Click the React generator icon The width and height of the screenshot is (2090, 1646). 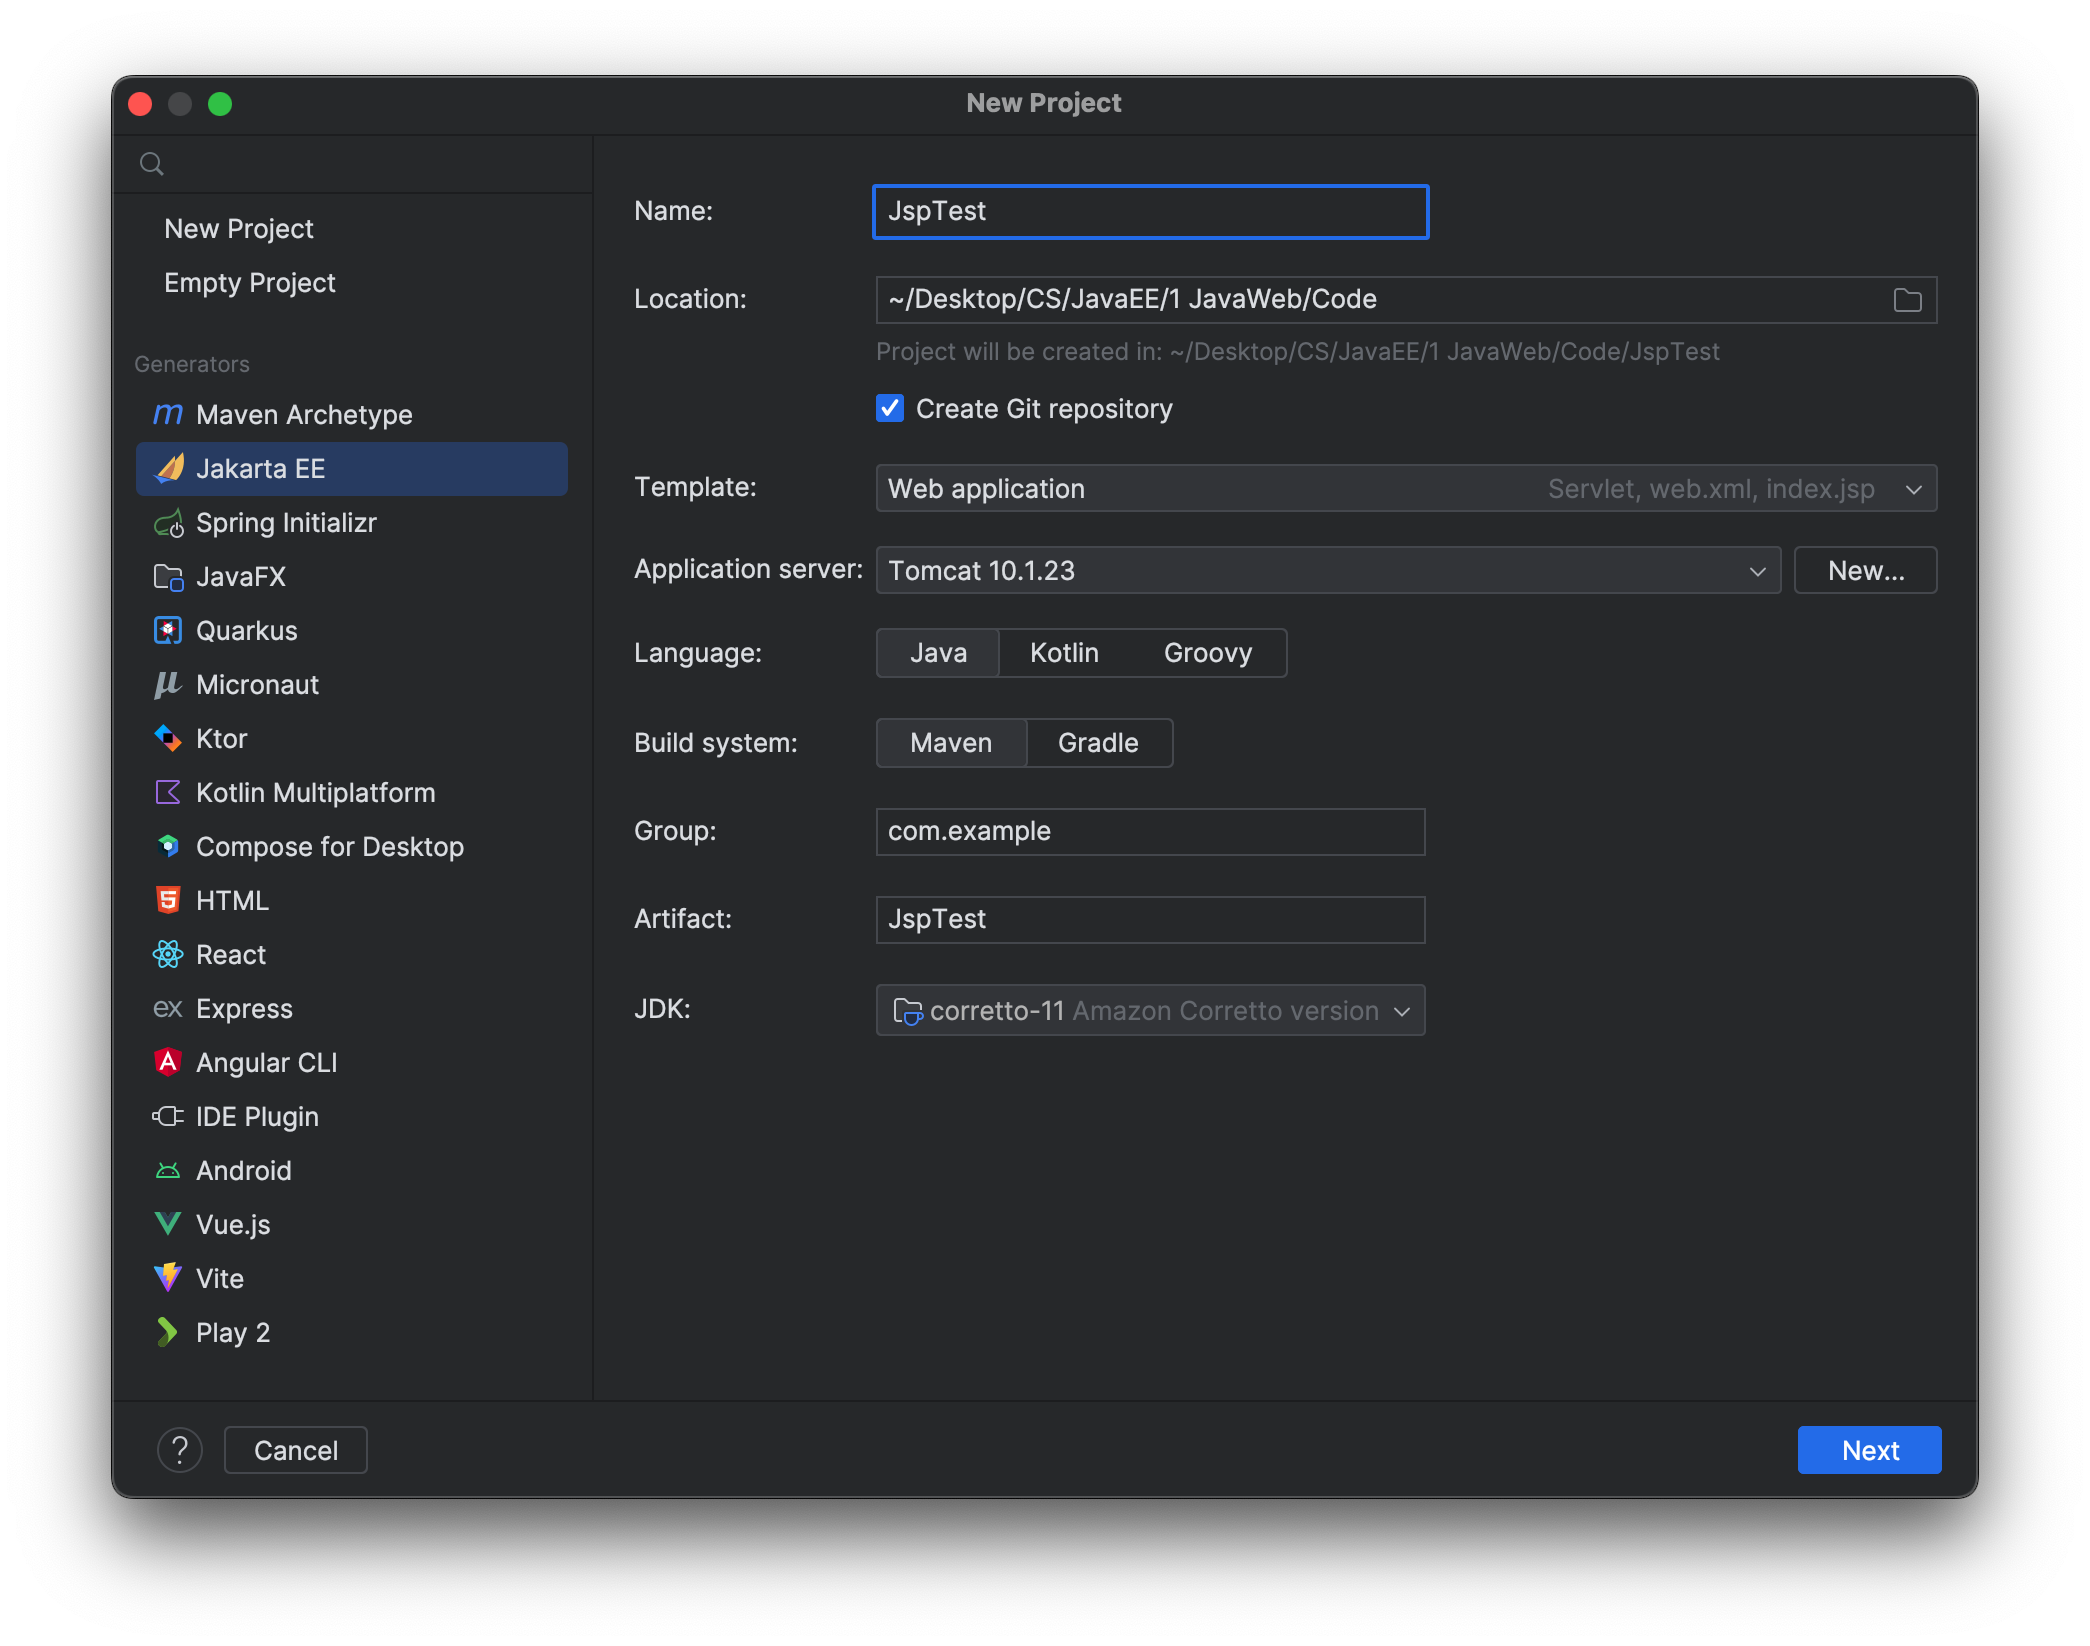168,954
